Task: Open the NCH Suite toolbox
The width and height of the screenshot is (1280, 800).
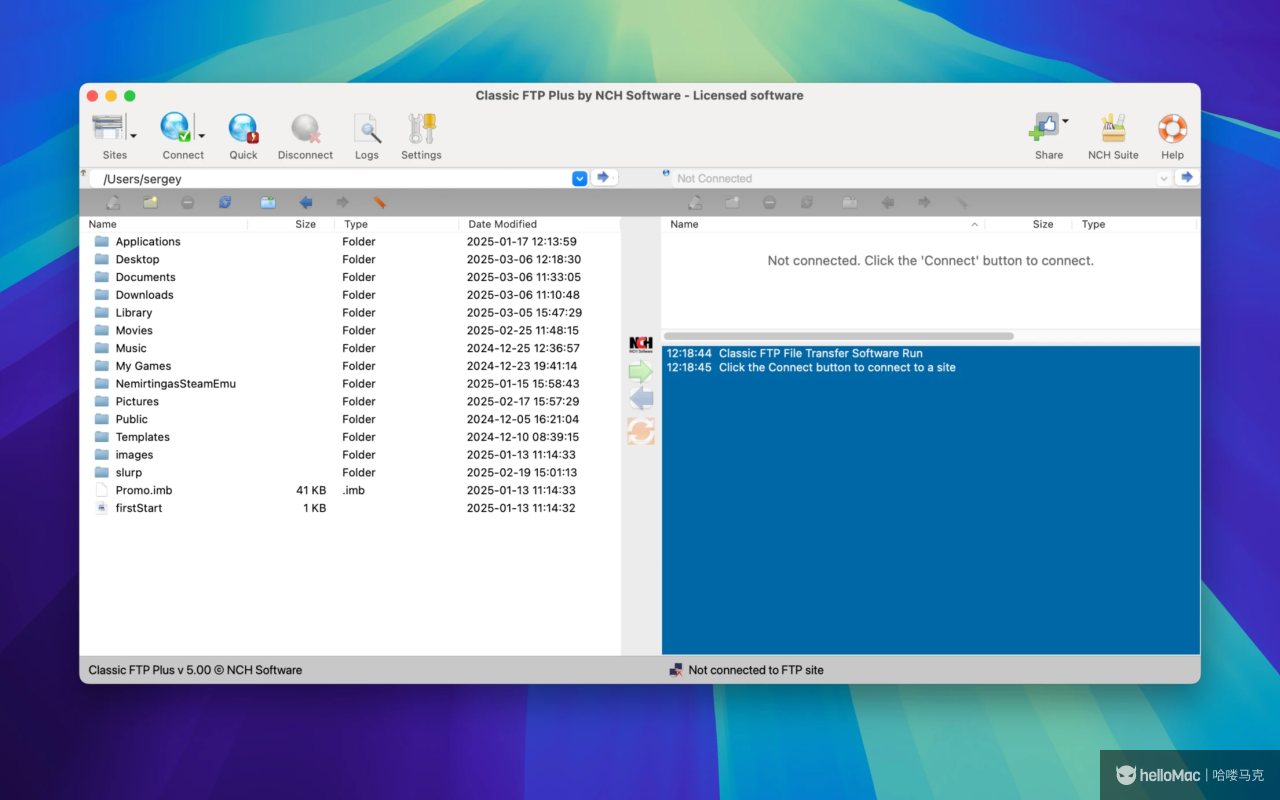Action: 1113,128
